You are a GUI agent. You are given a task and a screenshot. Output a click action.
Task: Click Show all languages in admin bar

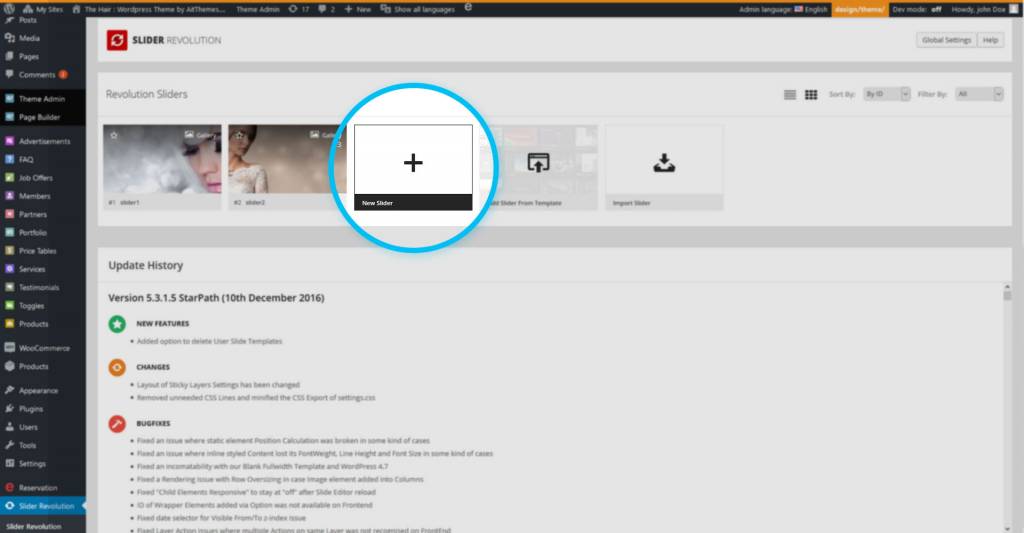coord(418,9)
